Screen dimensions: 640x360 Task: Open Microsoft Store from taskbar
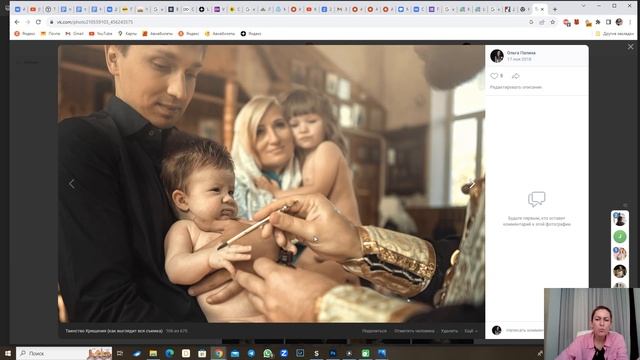point(202,353)
